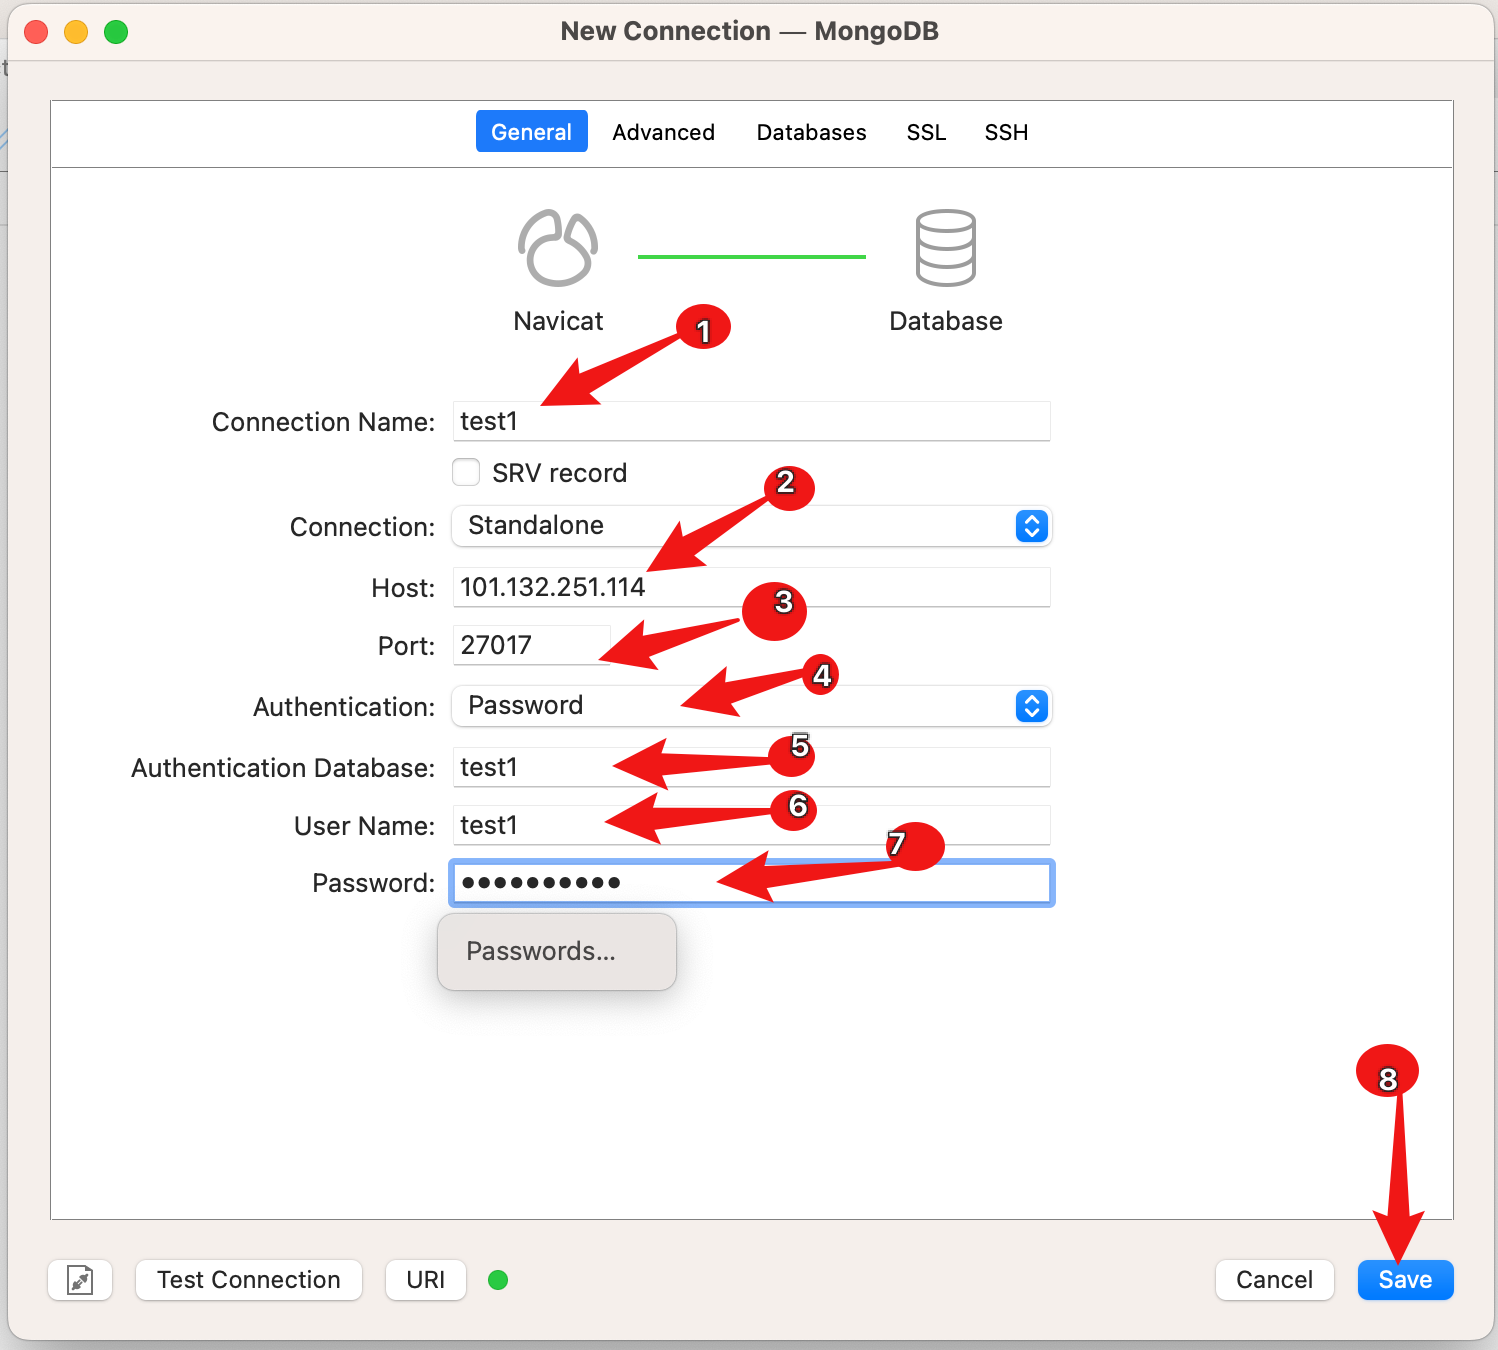Image resolution: width=1498 pixels, height=1350 pixels.
Task: Click the SRV record label text
Action: [560, 473]
